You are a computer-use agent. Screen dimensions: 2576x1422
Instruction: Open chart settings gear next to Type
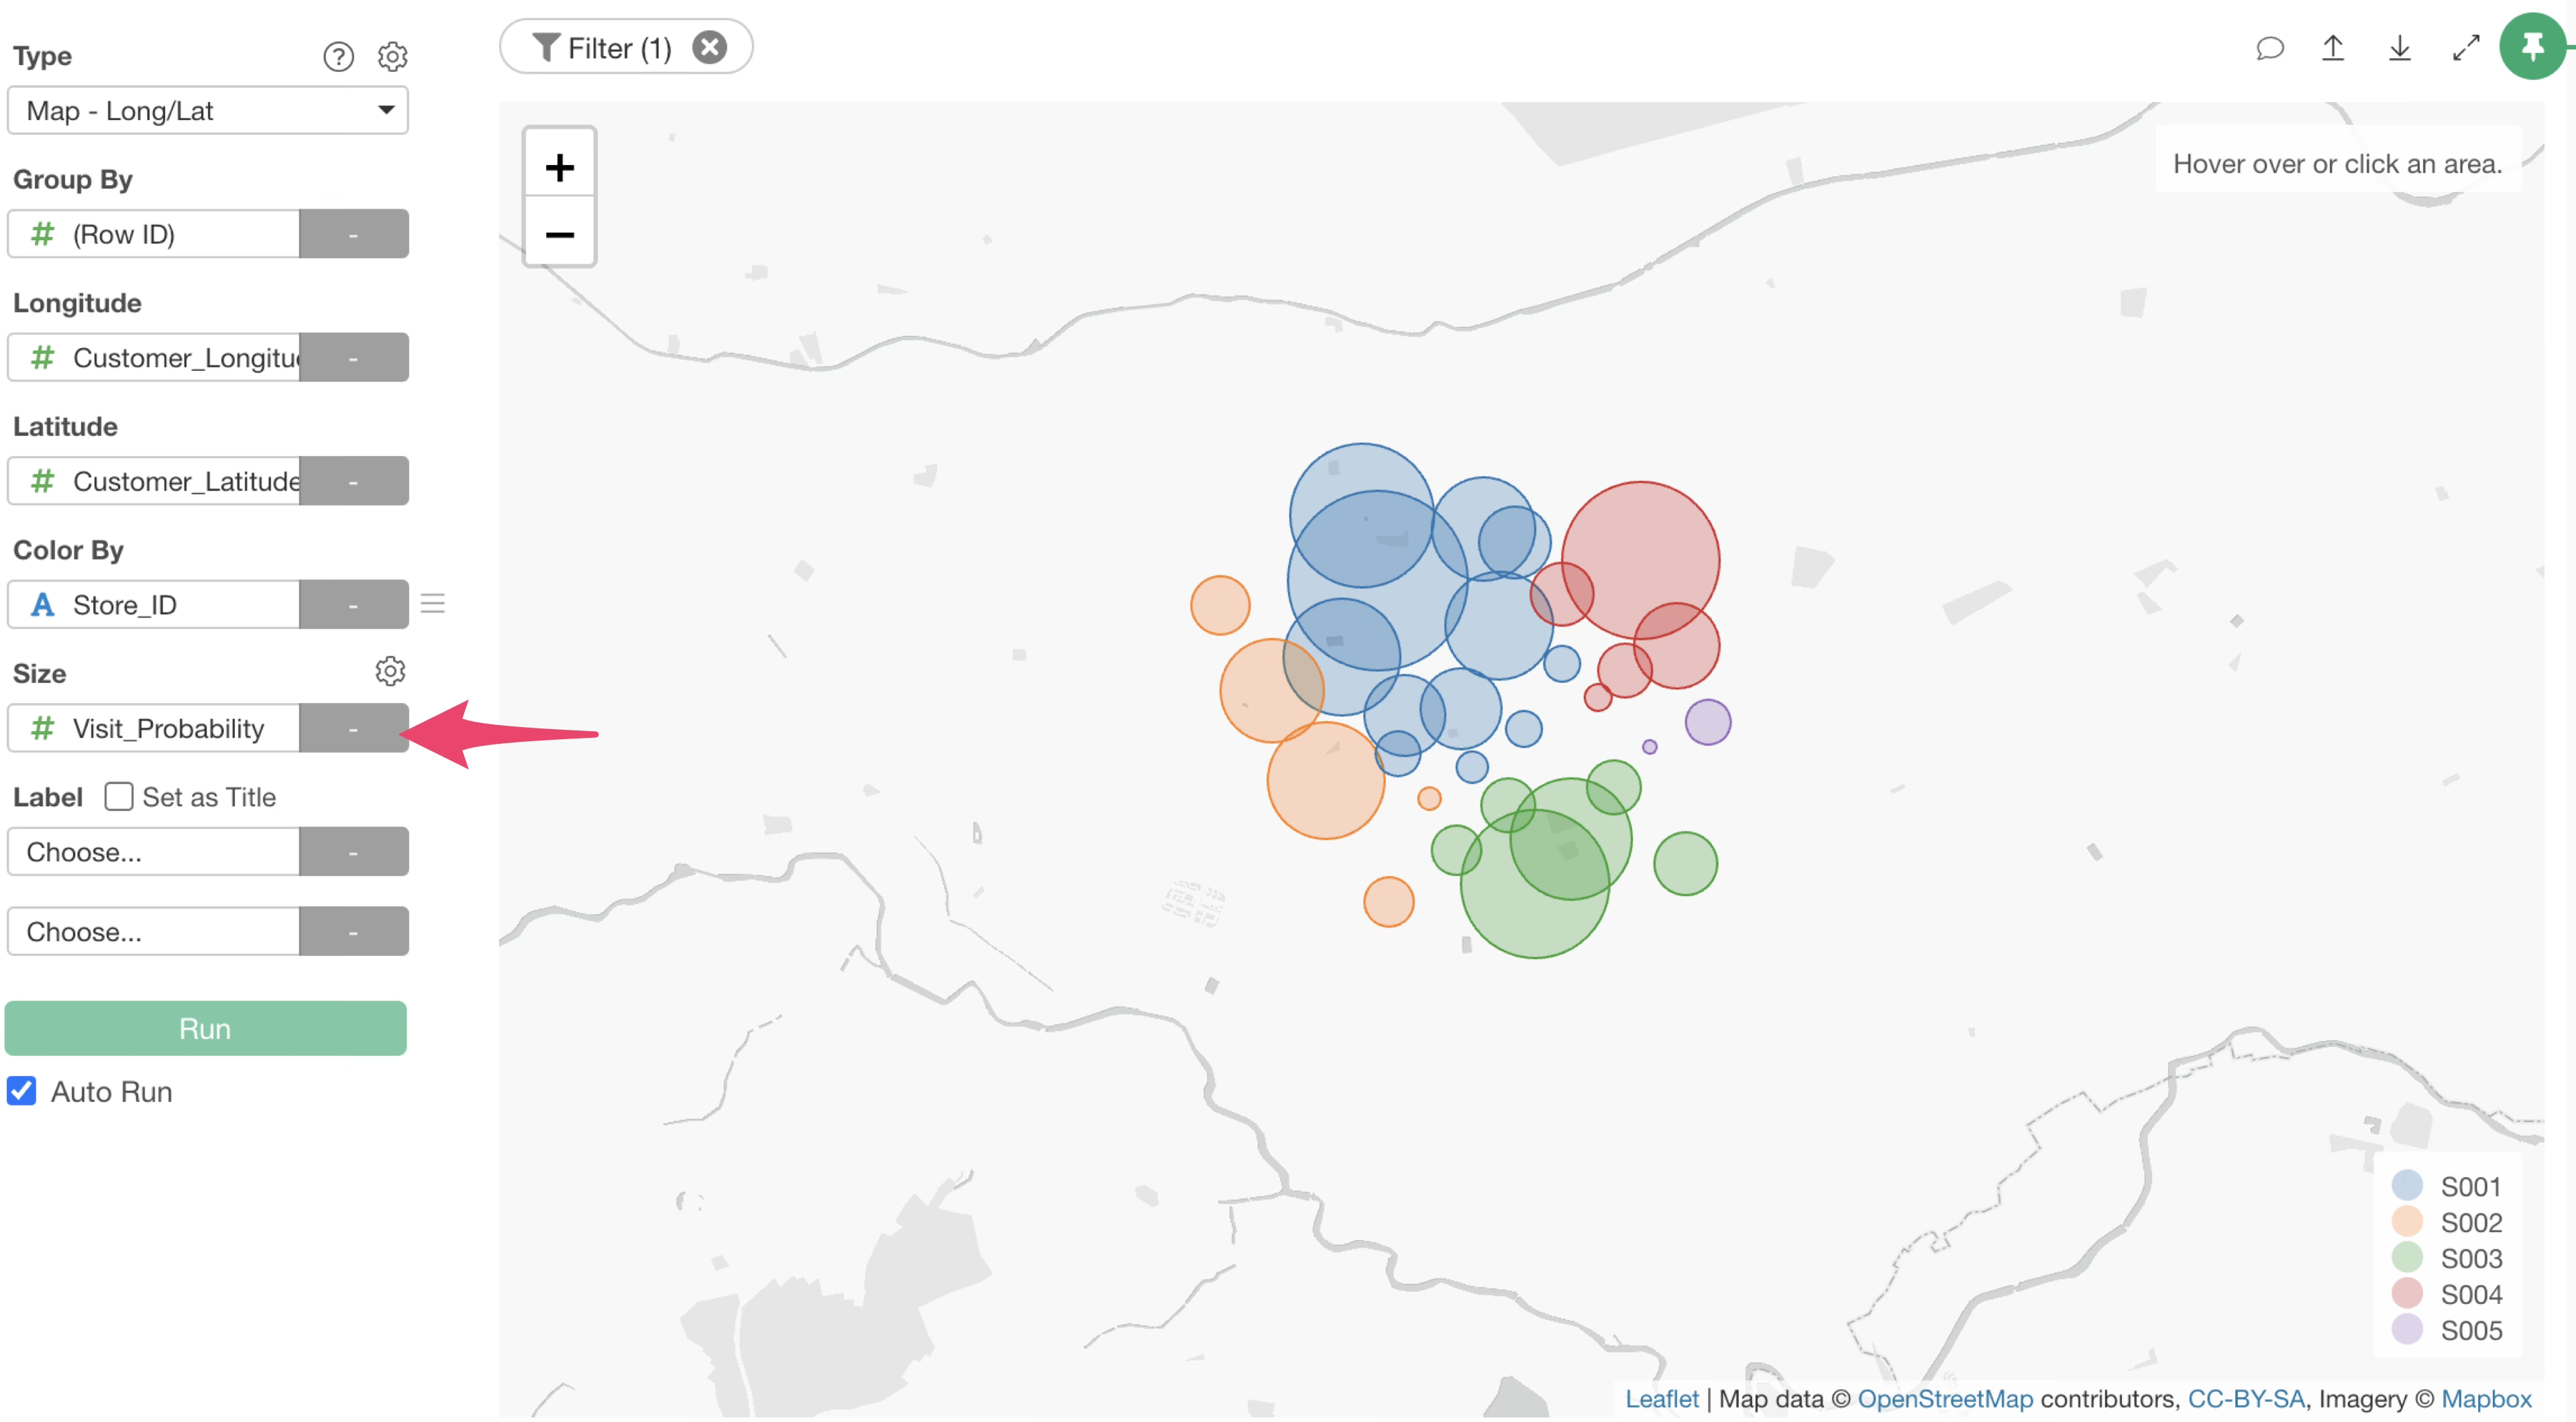392,56
